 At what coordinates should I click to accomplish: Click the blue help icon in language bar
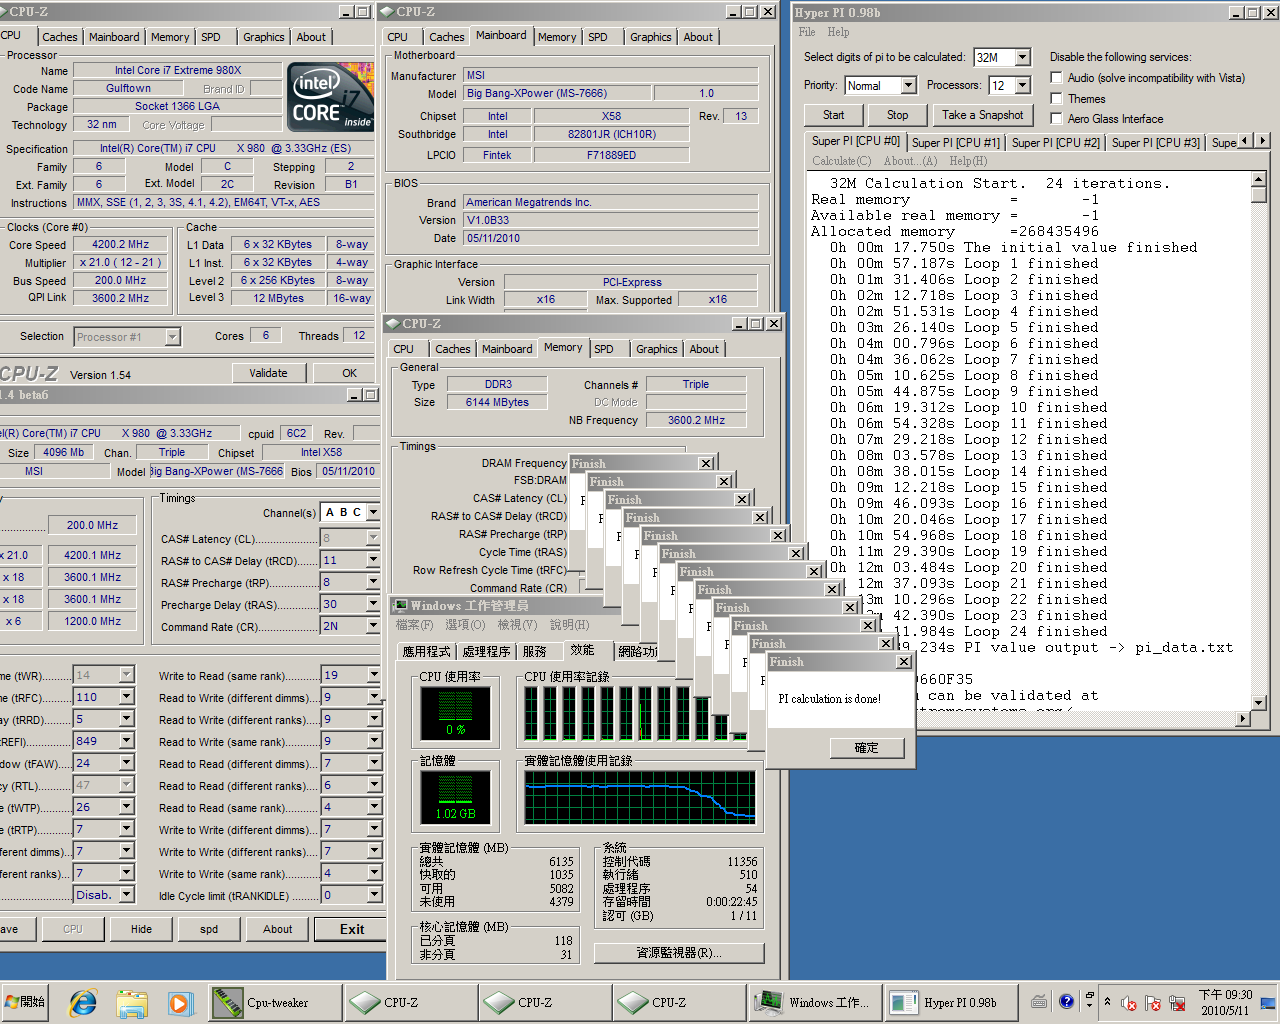pos(1066,1001)
